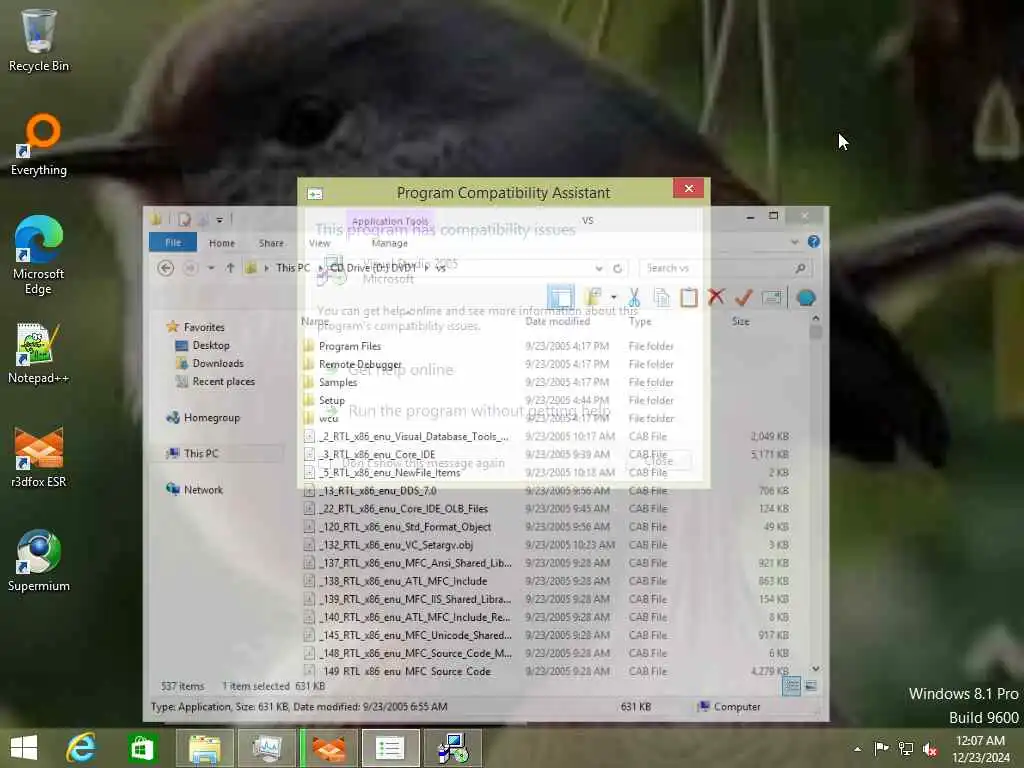
Task: Click the Close button in compatibility dialog
Action: click(658, 461)
